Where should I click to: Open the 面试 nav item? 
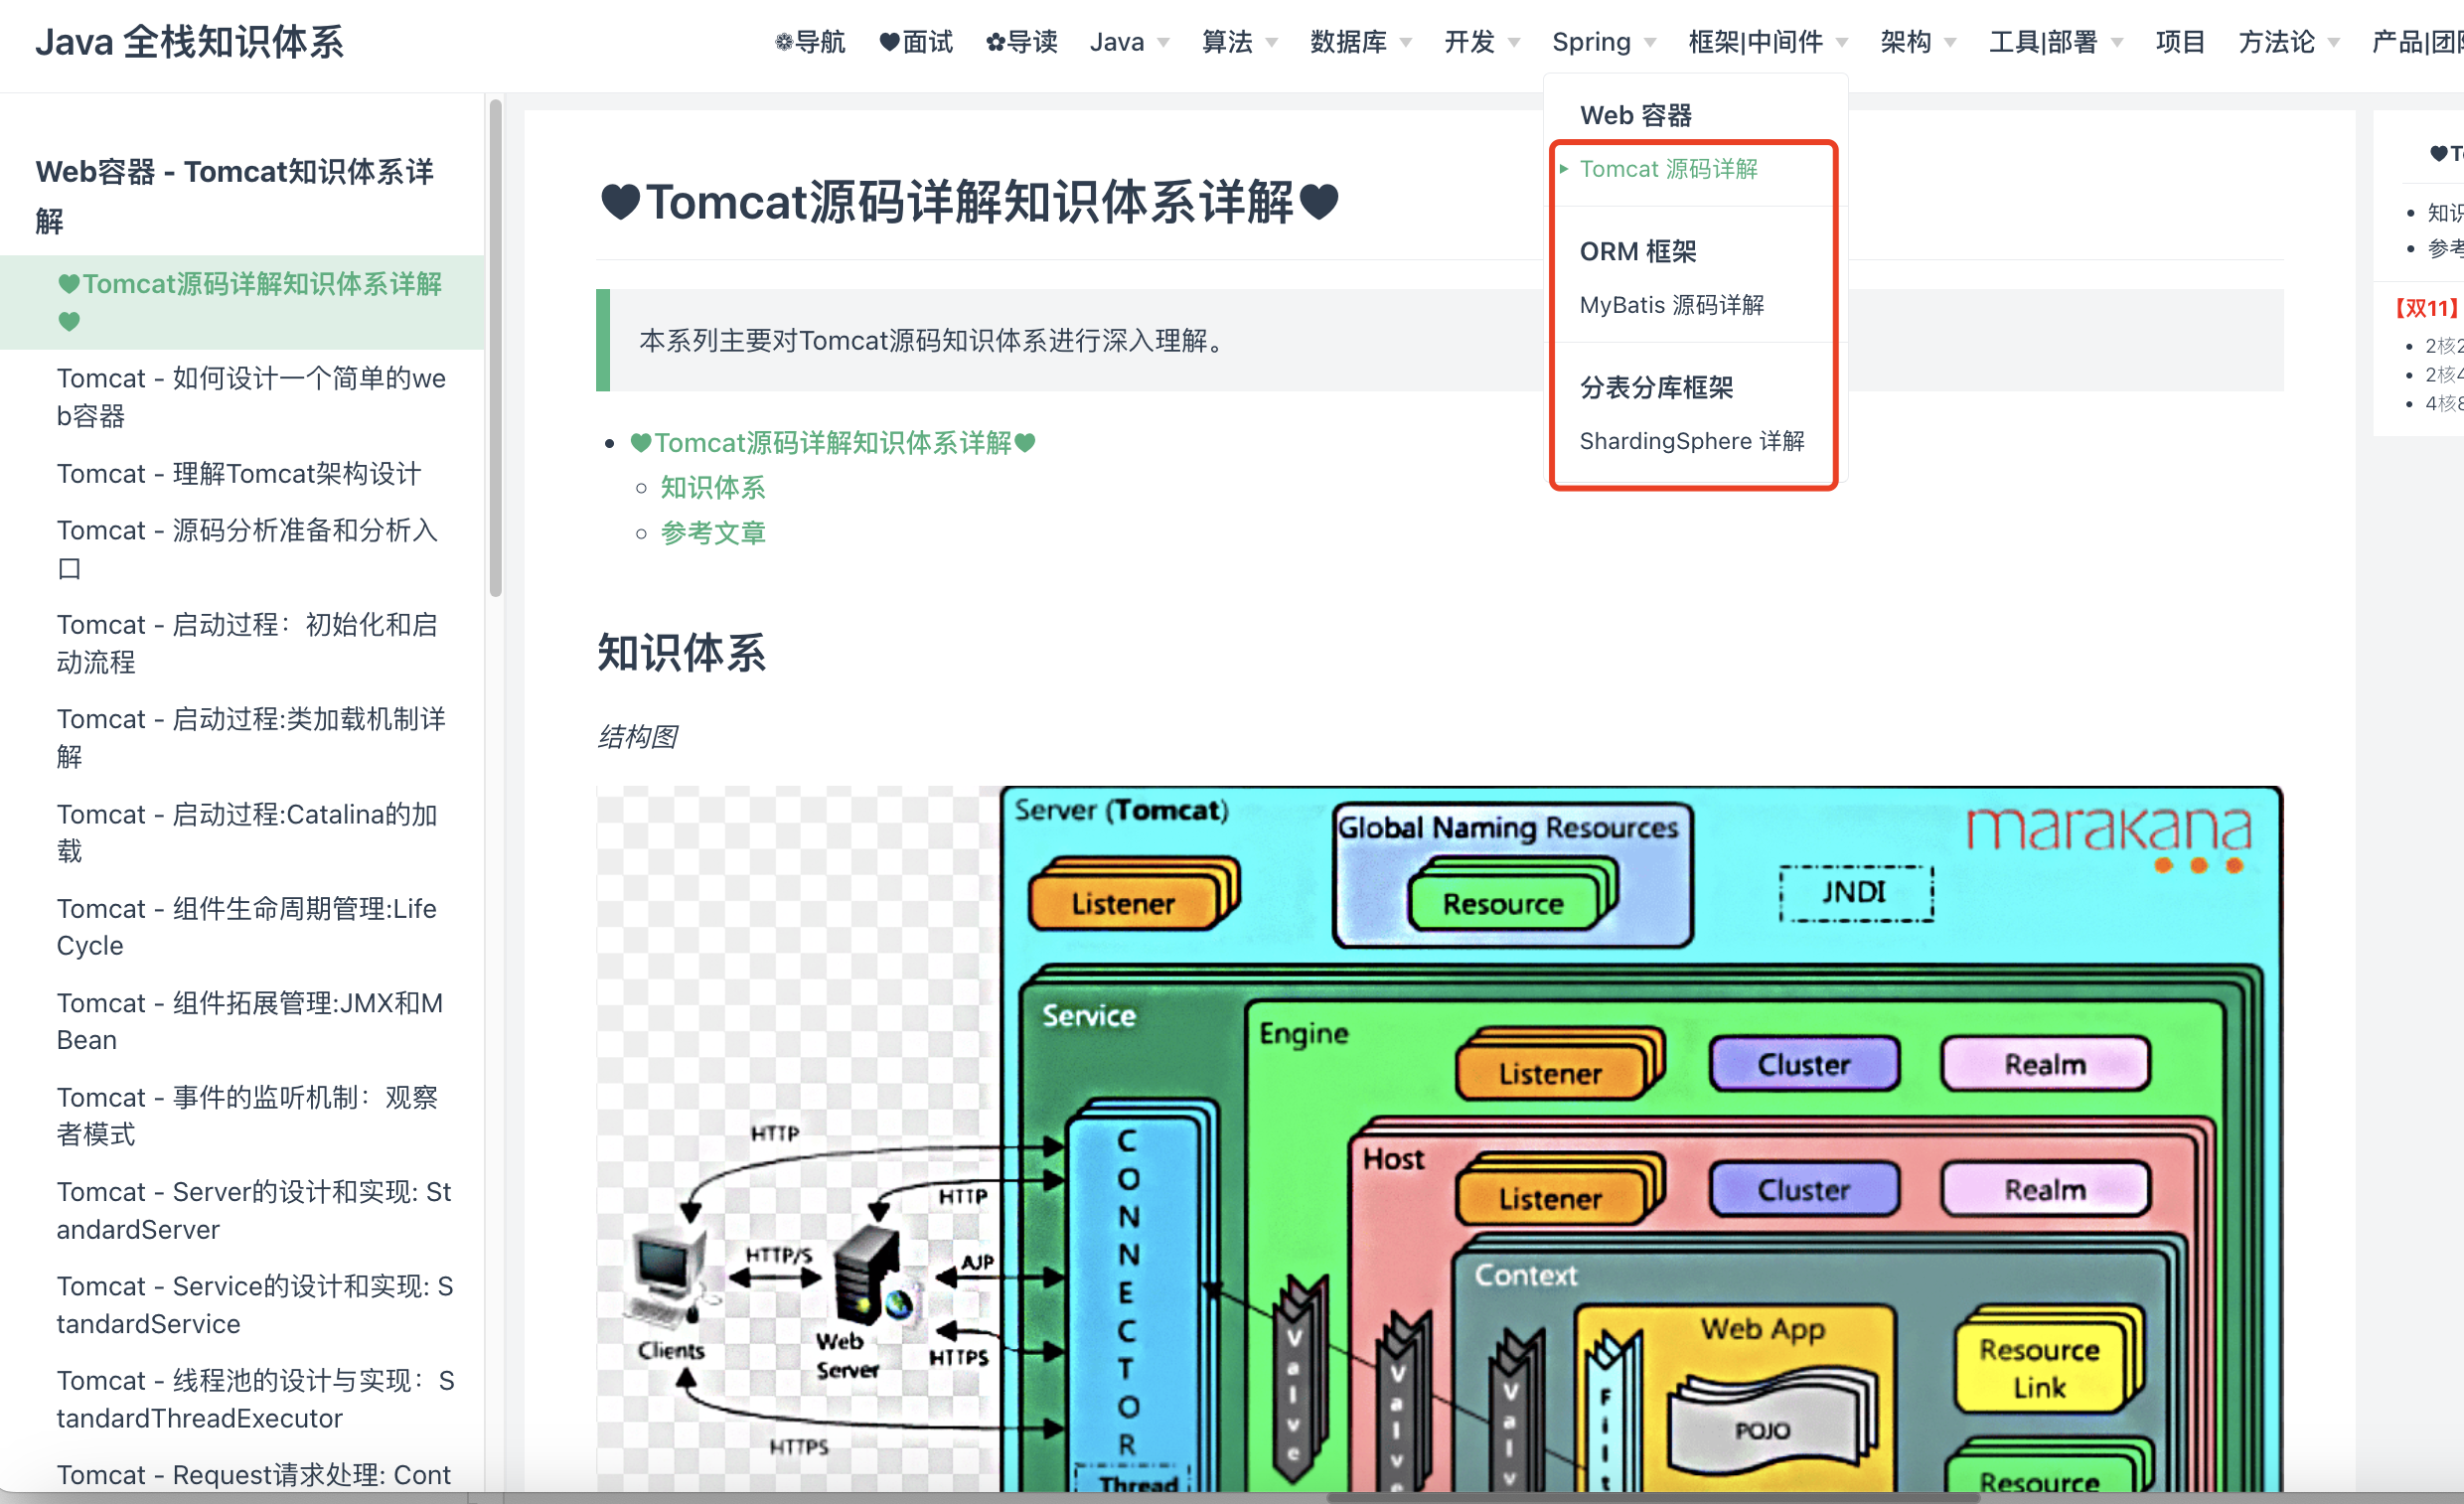point(916,42)
